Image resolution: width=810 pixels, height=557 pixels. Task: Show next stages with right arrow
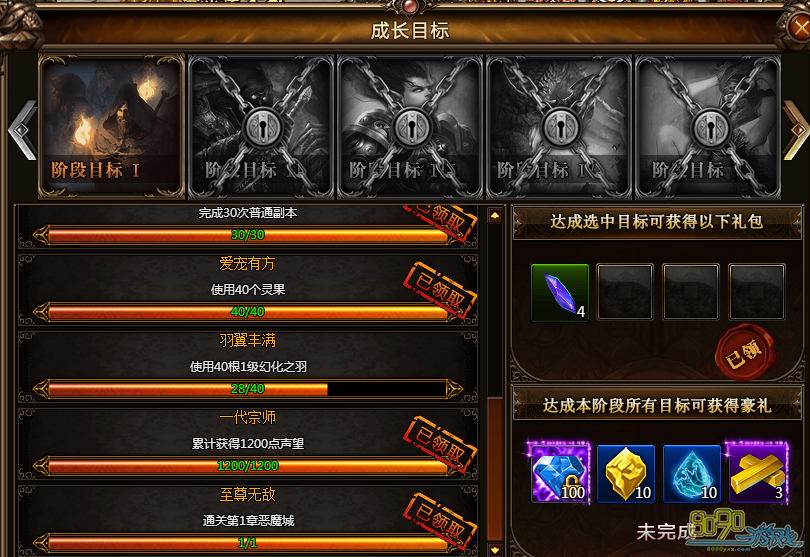tap(796, 130)
